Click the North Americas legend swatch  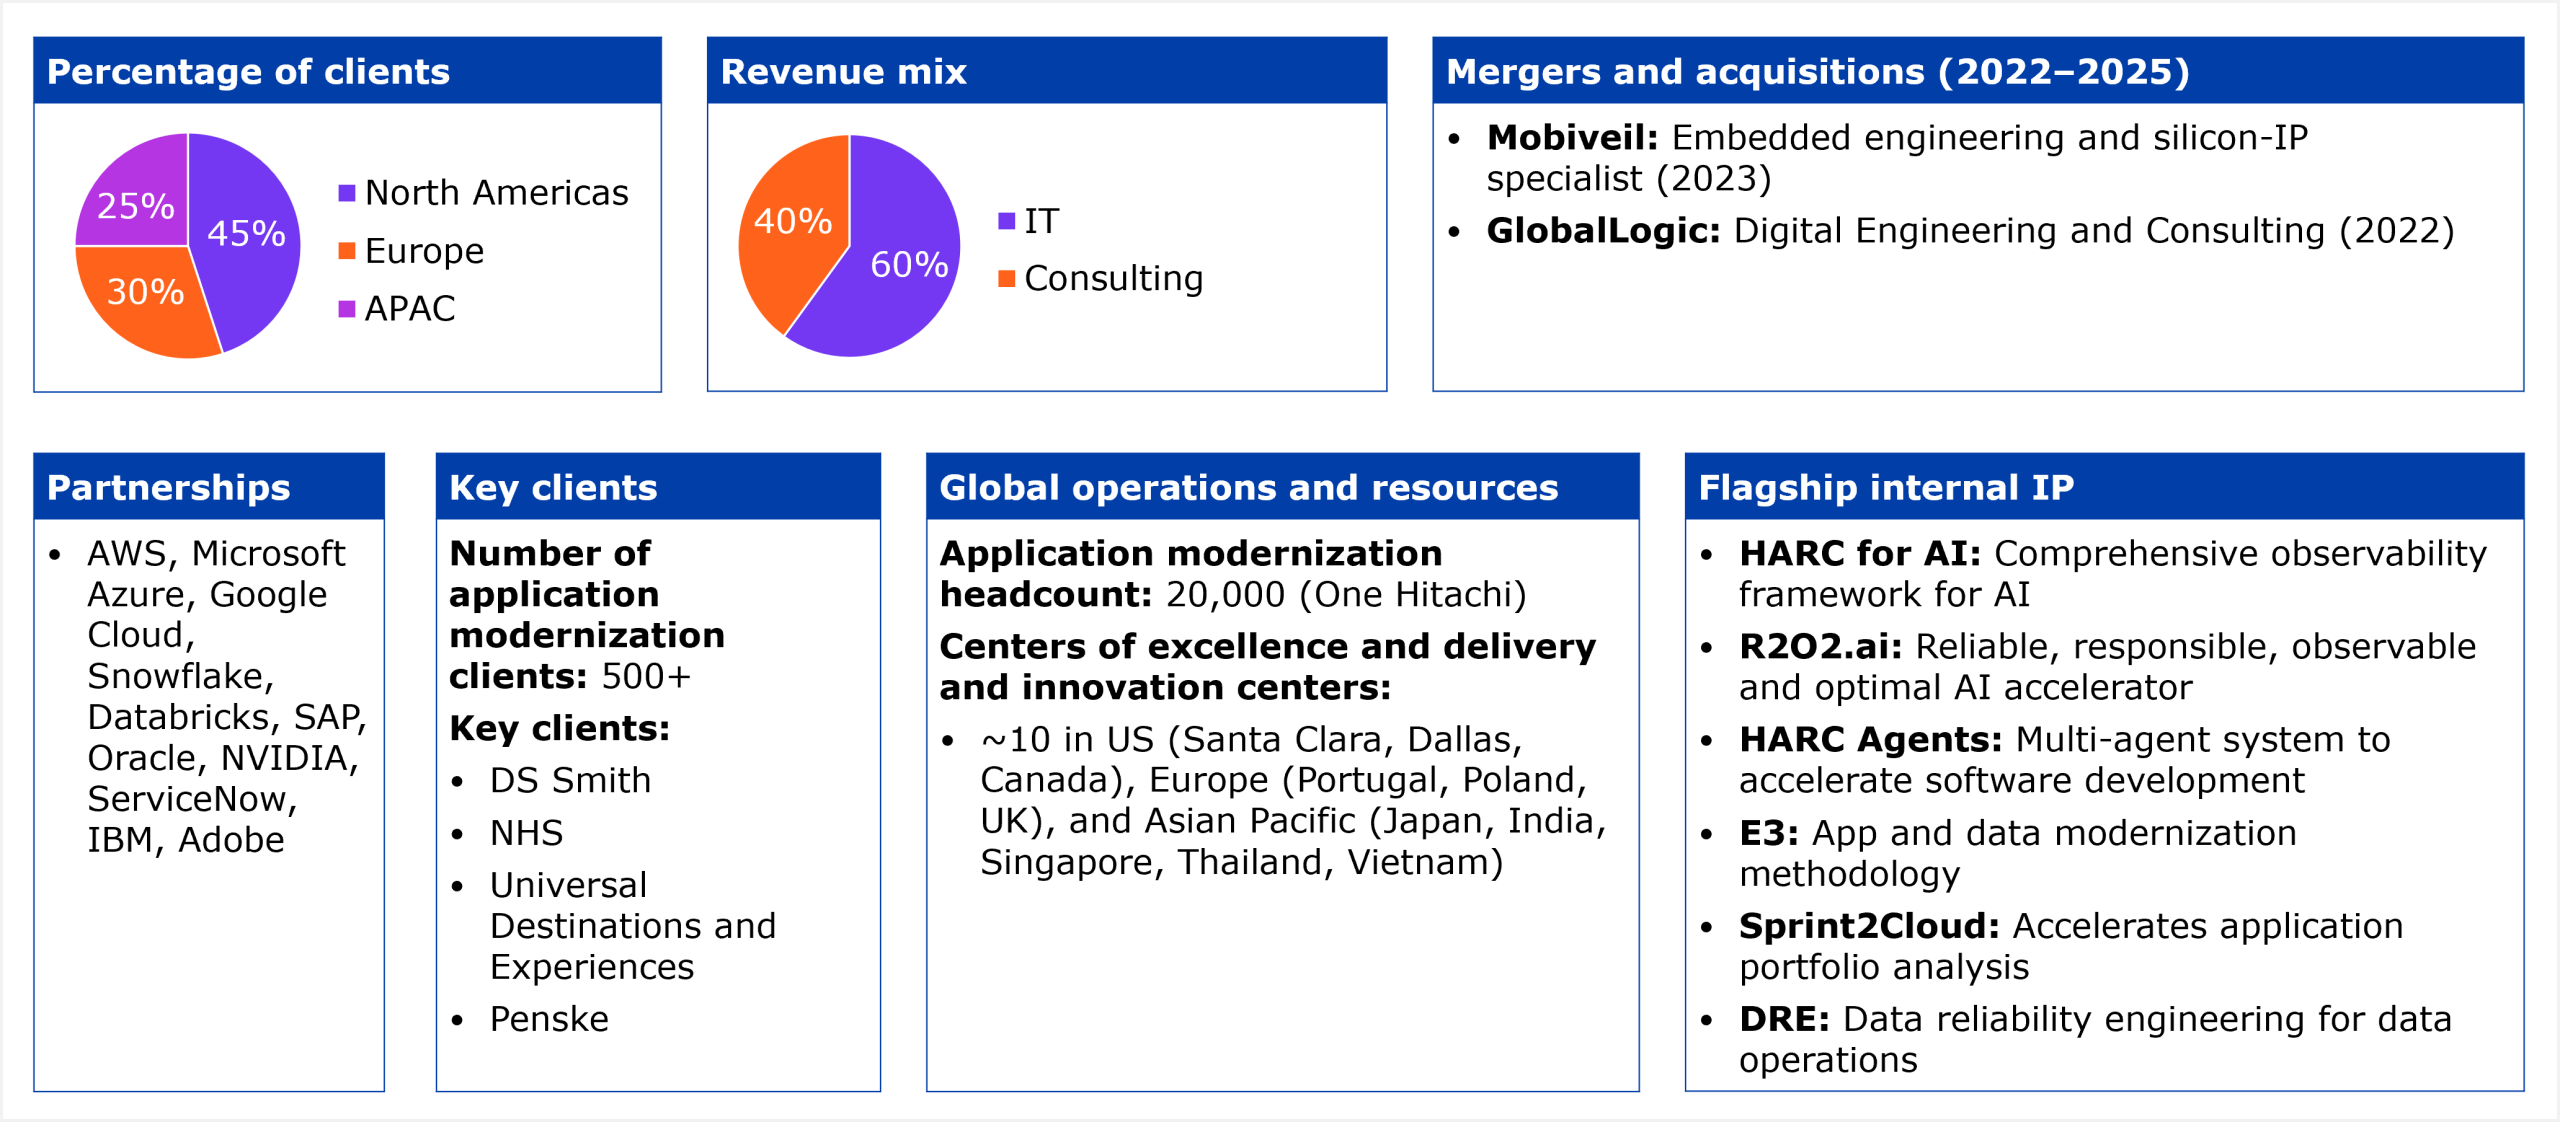point(347,193)
